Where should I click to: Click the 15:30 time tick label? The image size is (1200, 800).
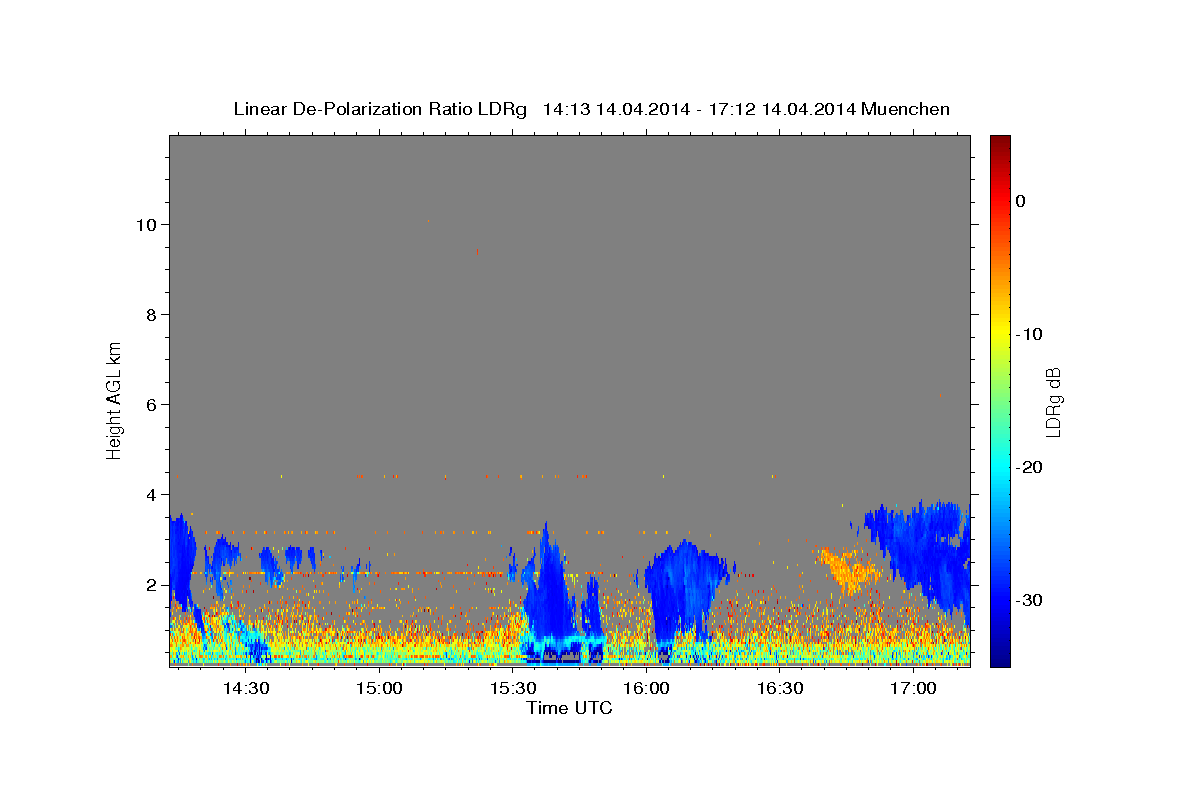click(513, 689)
